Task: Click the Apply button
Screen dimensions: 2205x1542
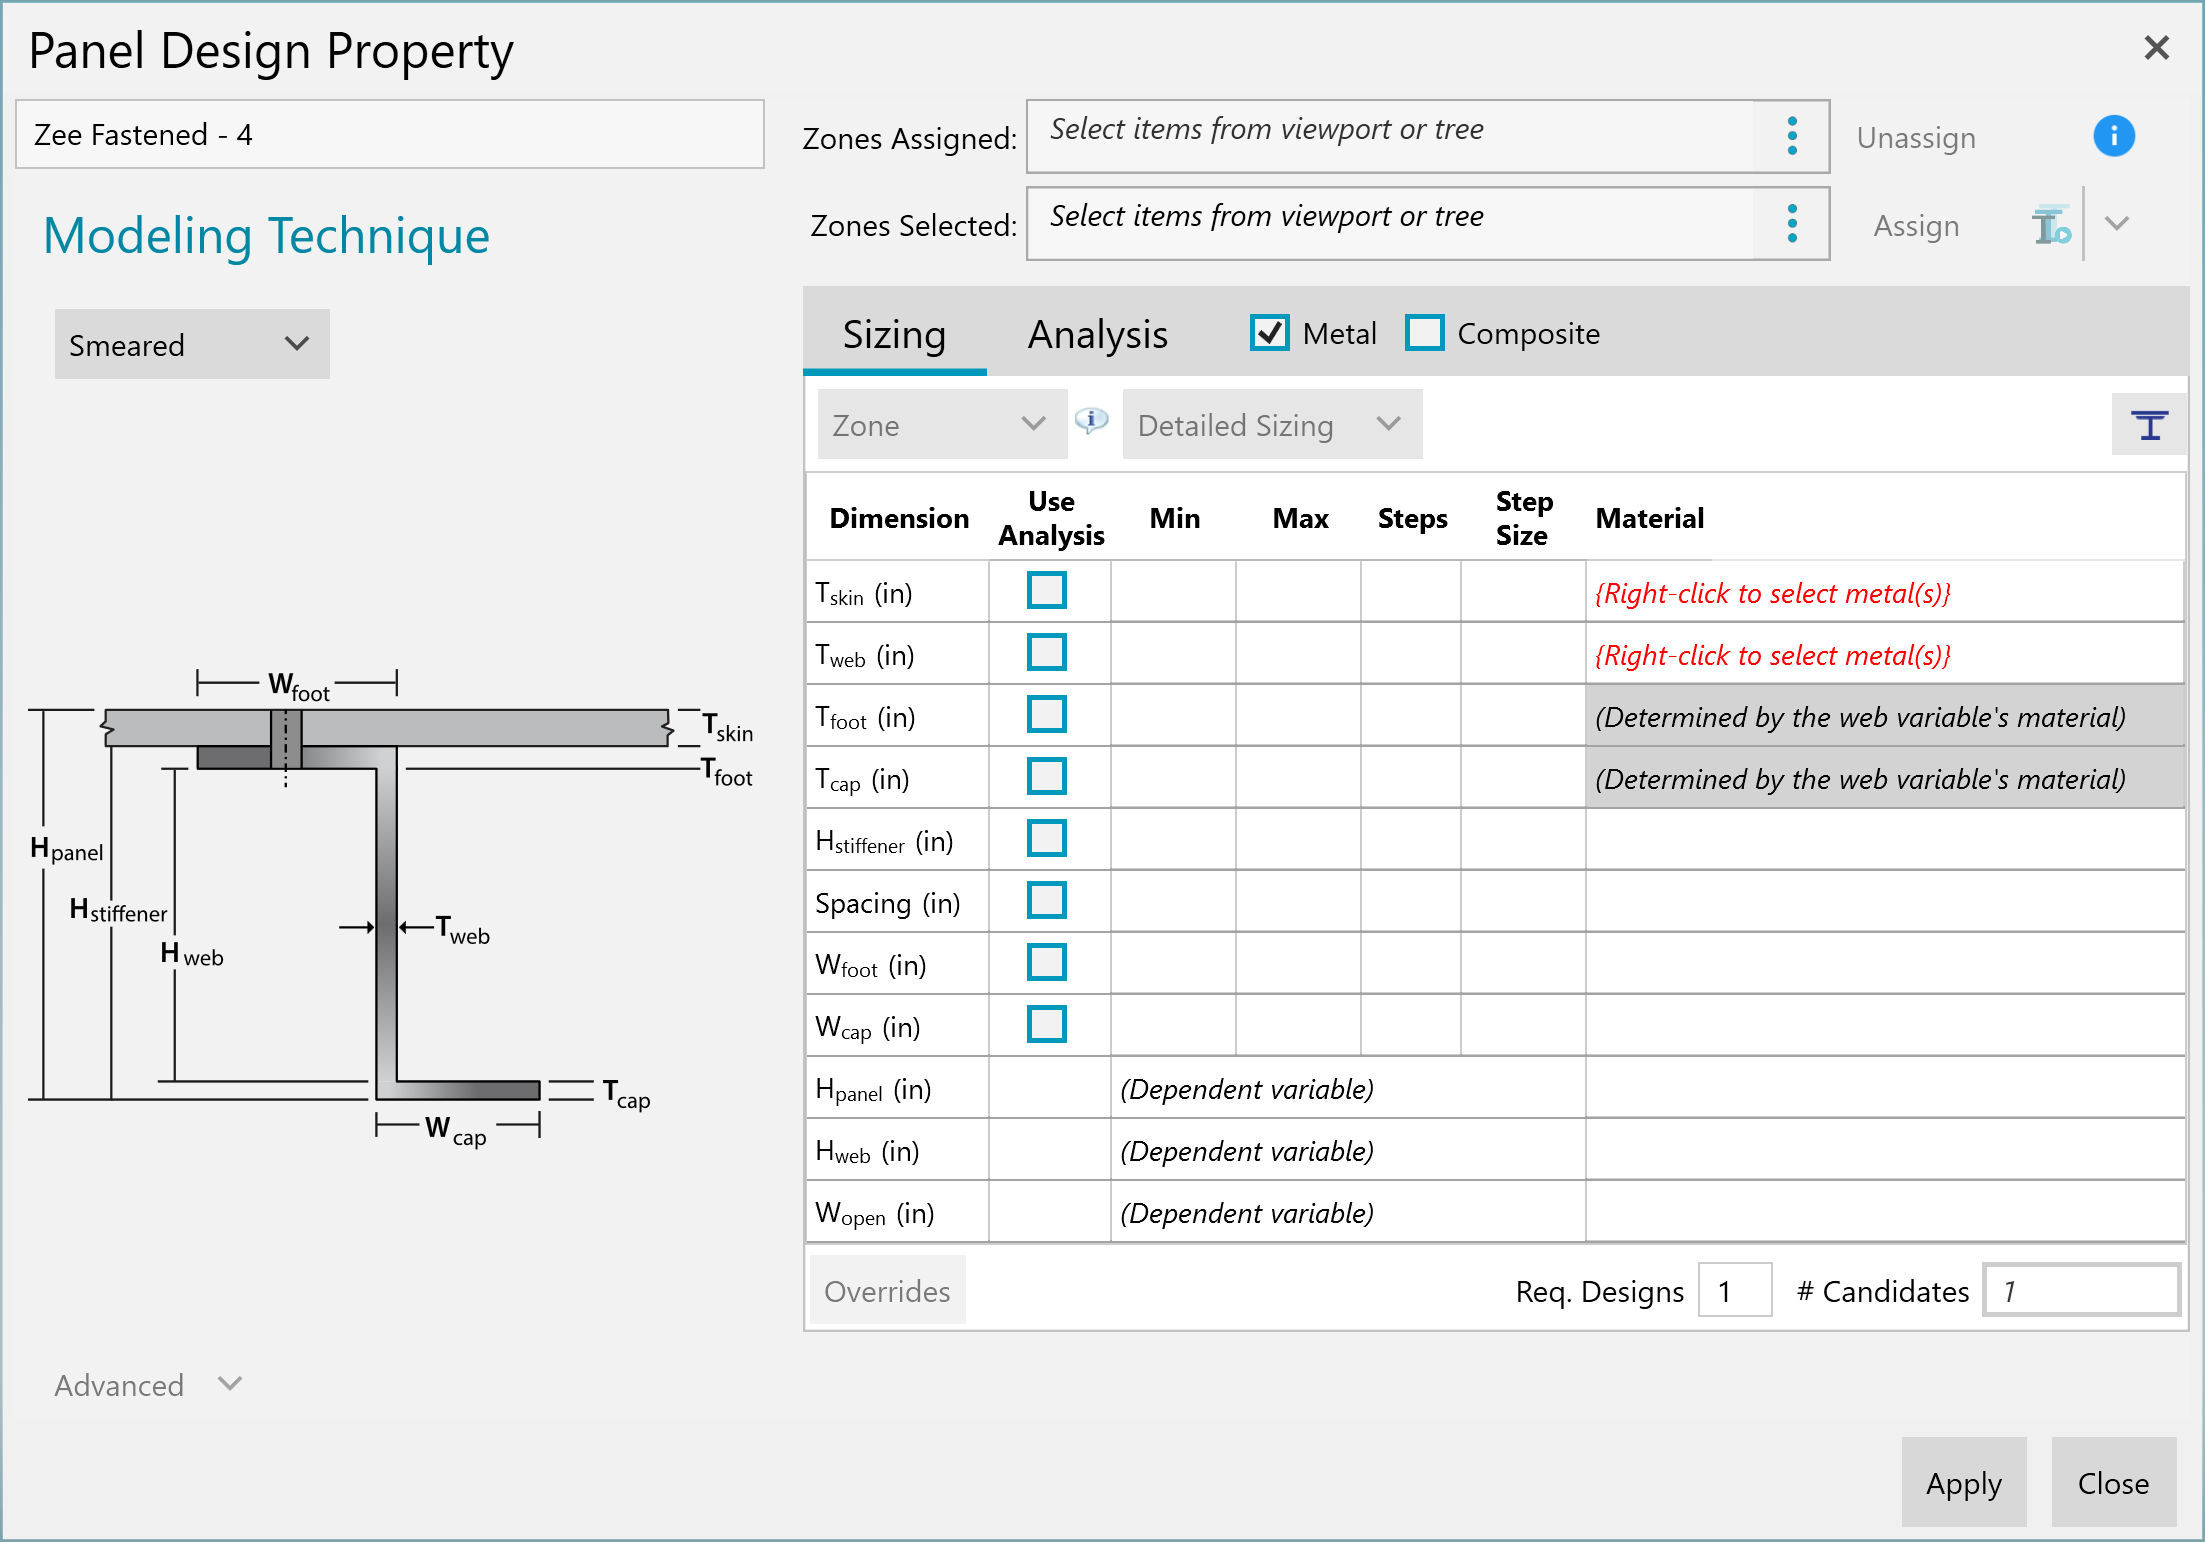Action: (x=1963, y=1483)
